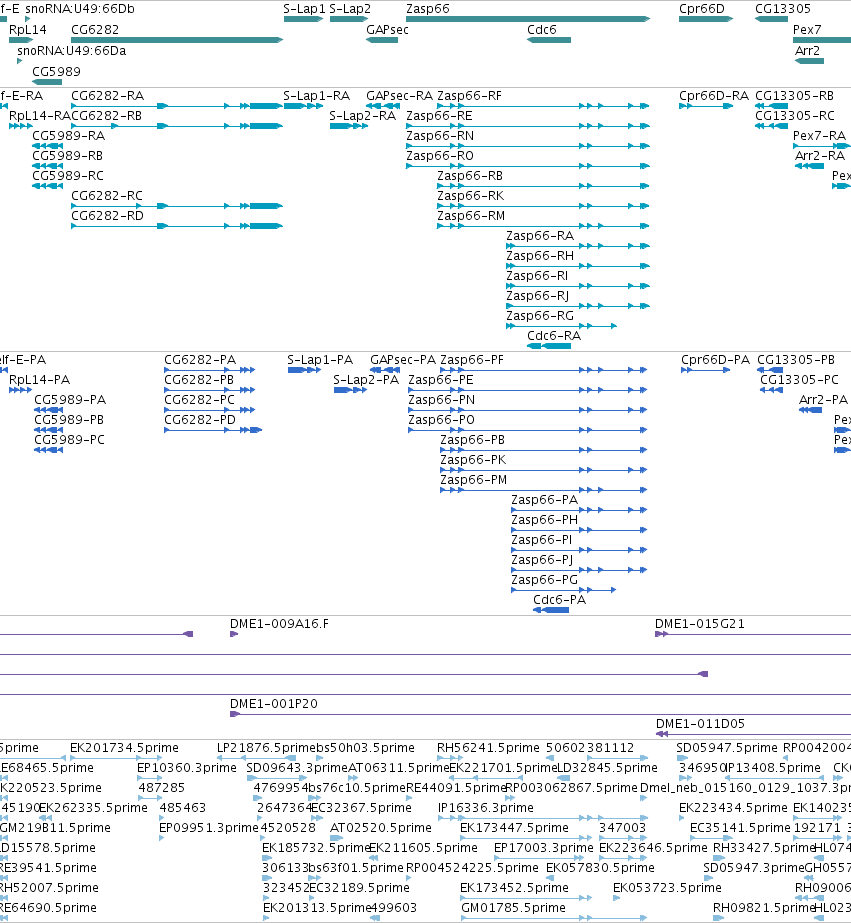Image resolution: width=851 pixels, height=923 pixels.
Task: Choose transcript Zasp66-RA
Action: (x=578, y=246)
